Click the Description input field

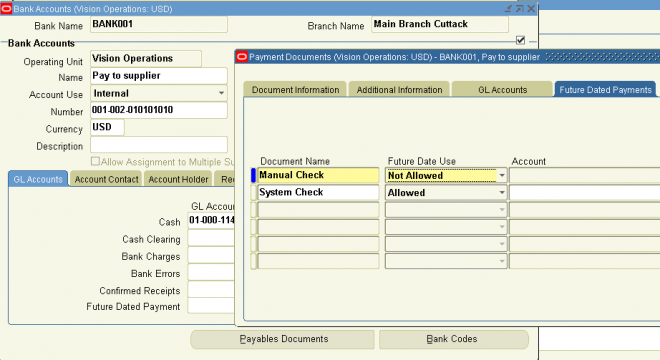click(x=159, y=145)
